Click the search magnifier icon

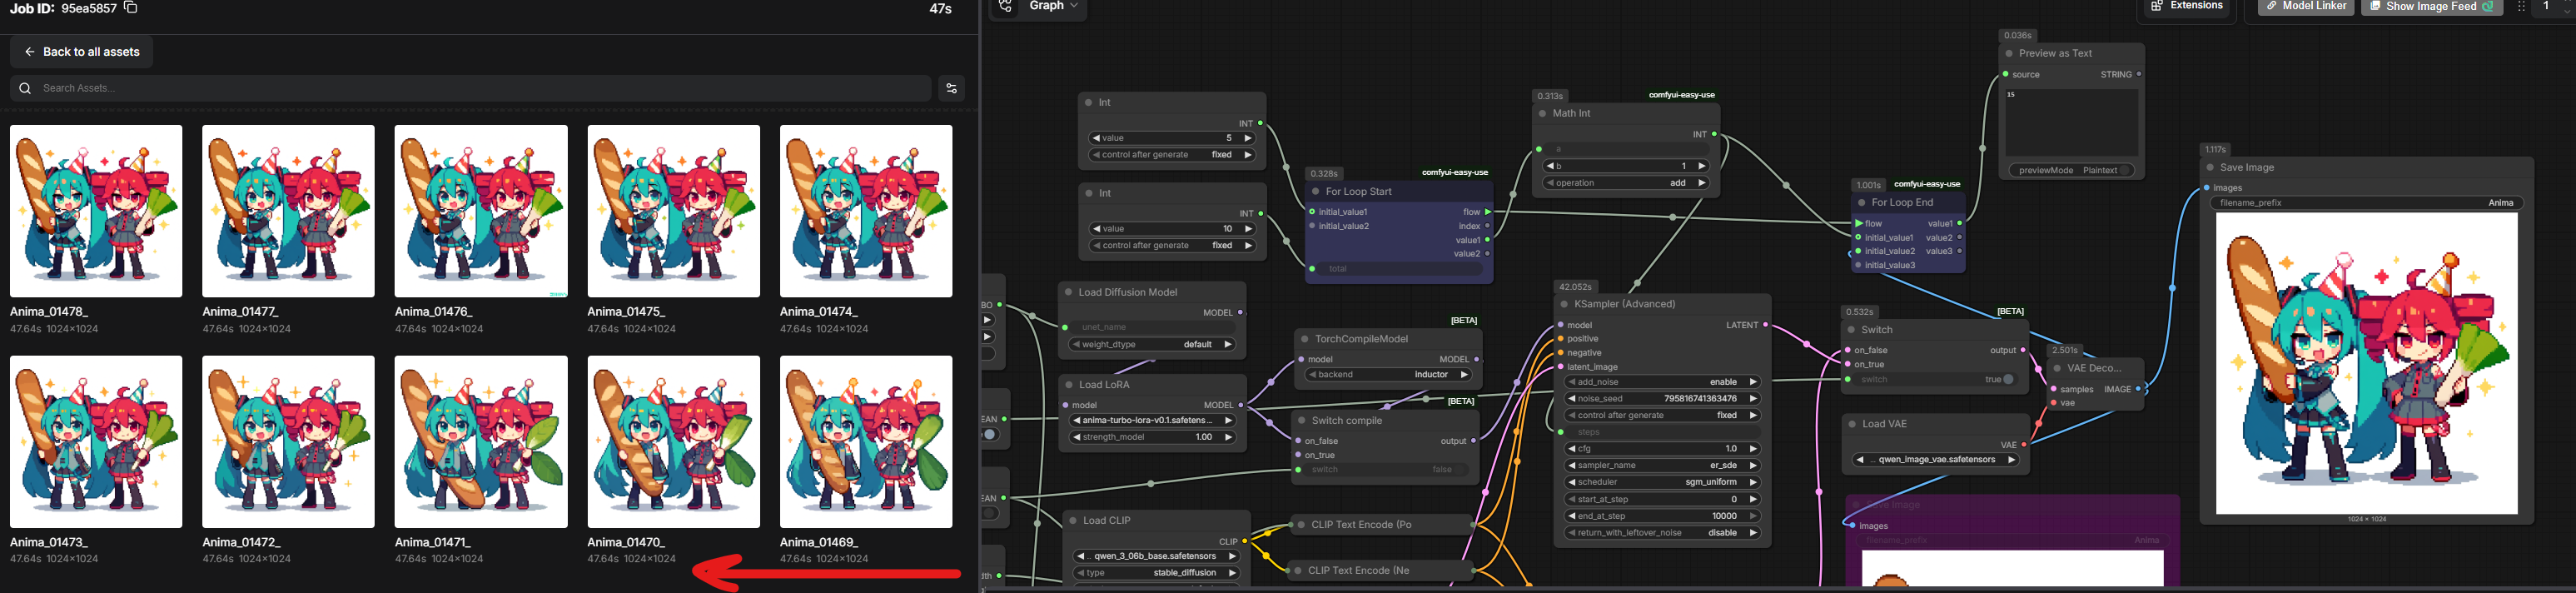25,88
